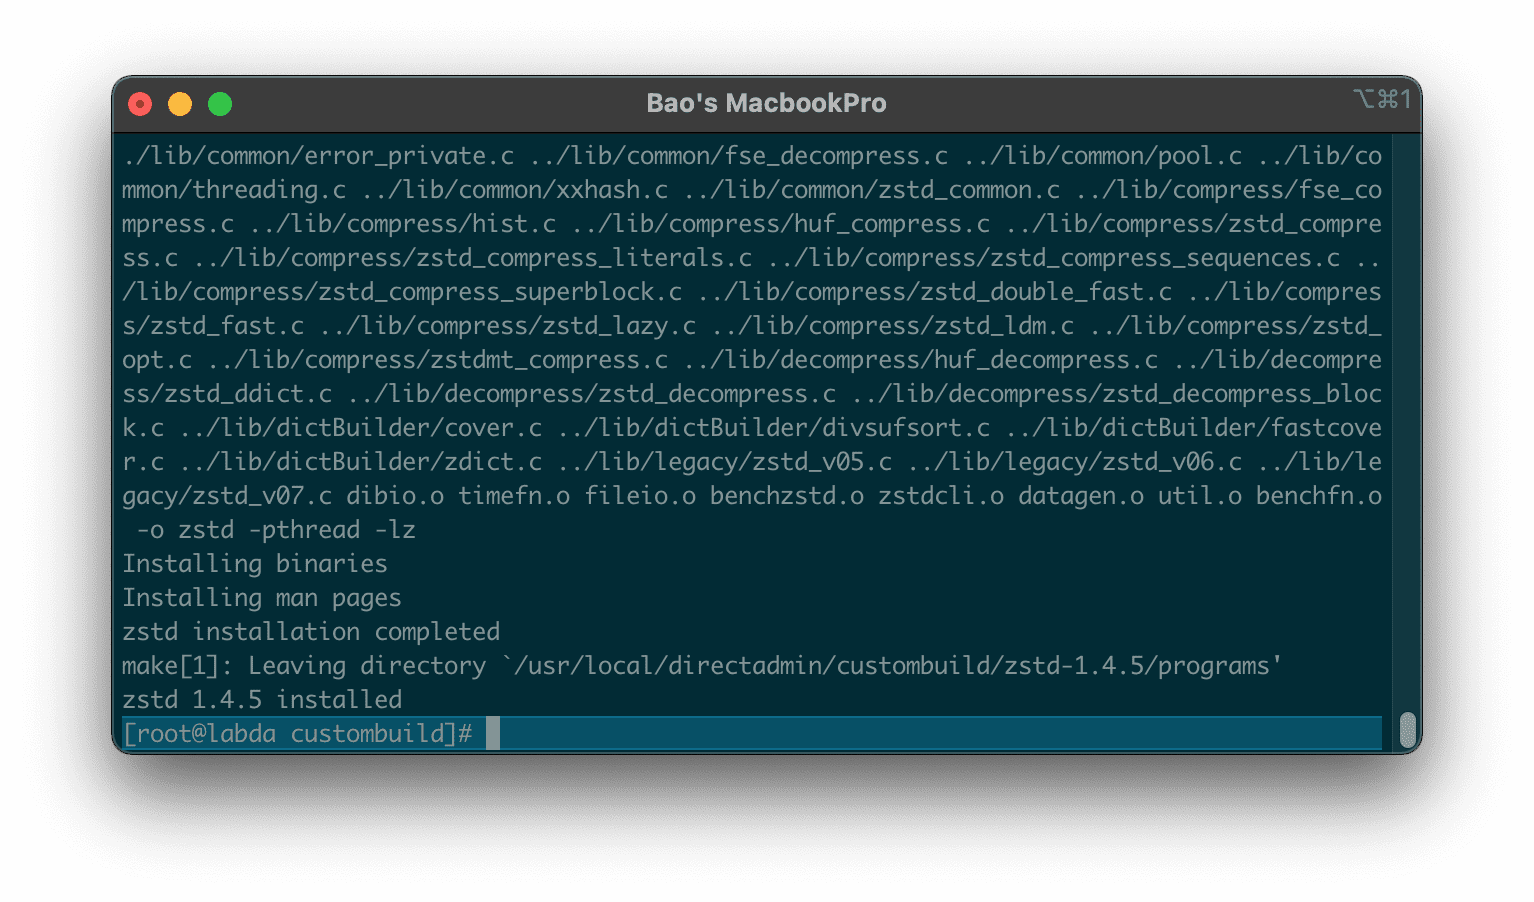Click the scrollbar thumb at bottom right
The image size is (1534, 902).
[1407, 730]
